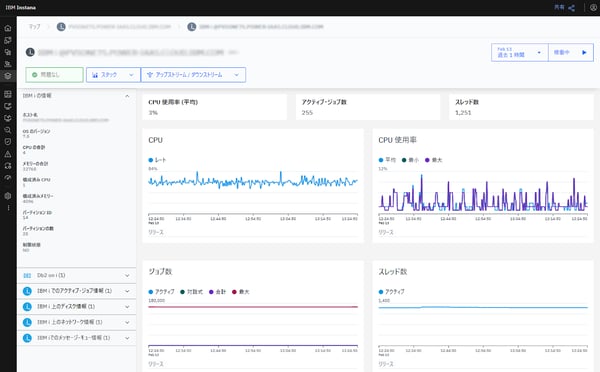
Task: Click the user profile icon top right
Action: coord(593,8)
